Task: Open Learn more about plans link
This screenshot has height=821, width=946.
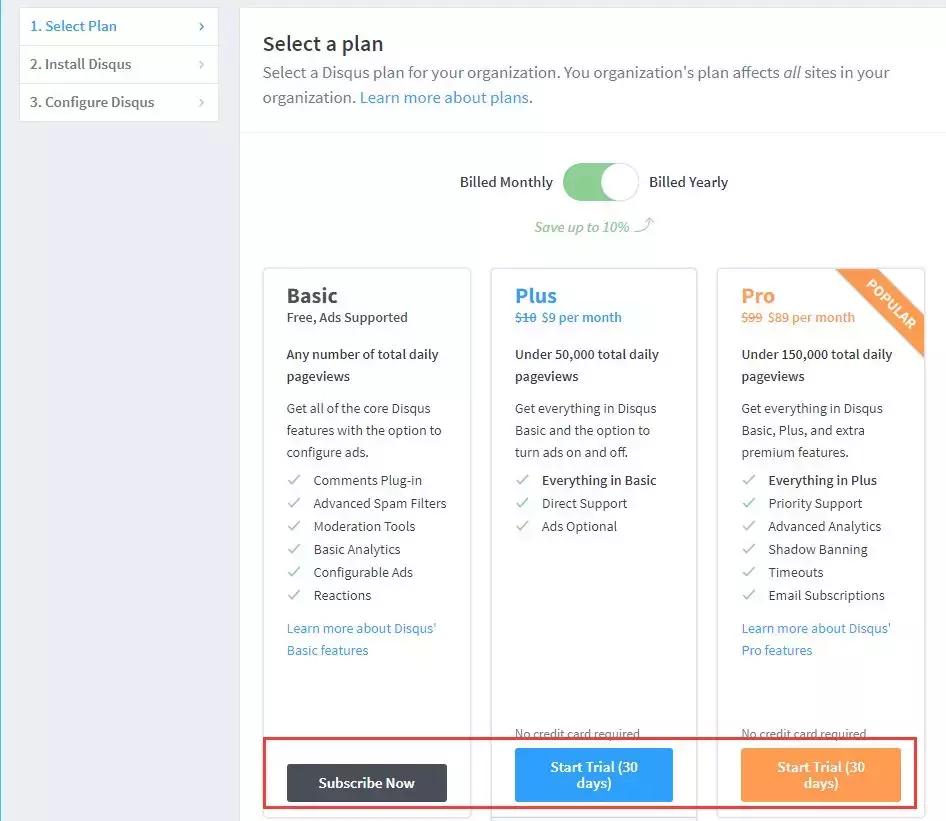Action: click(x=445, y=98)
